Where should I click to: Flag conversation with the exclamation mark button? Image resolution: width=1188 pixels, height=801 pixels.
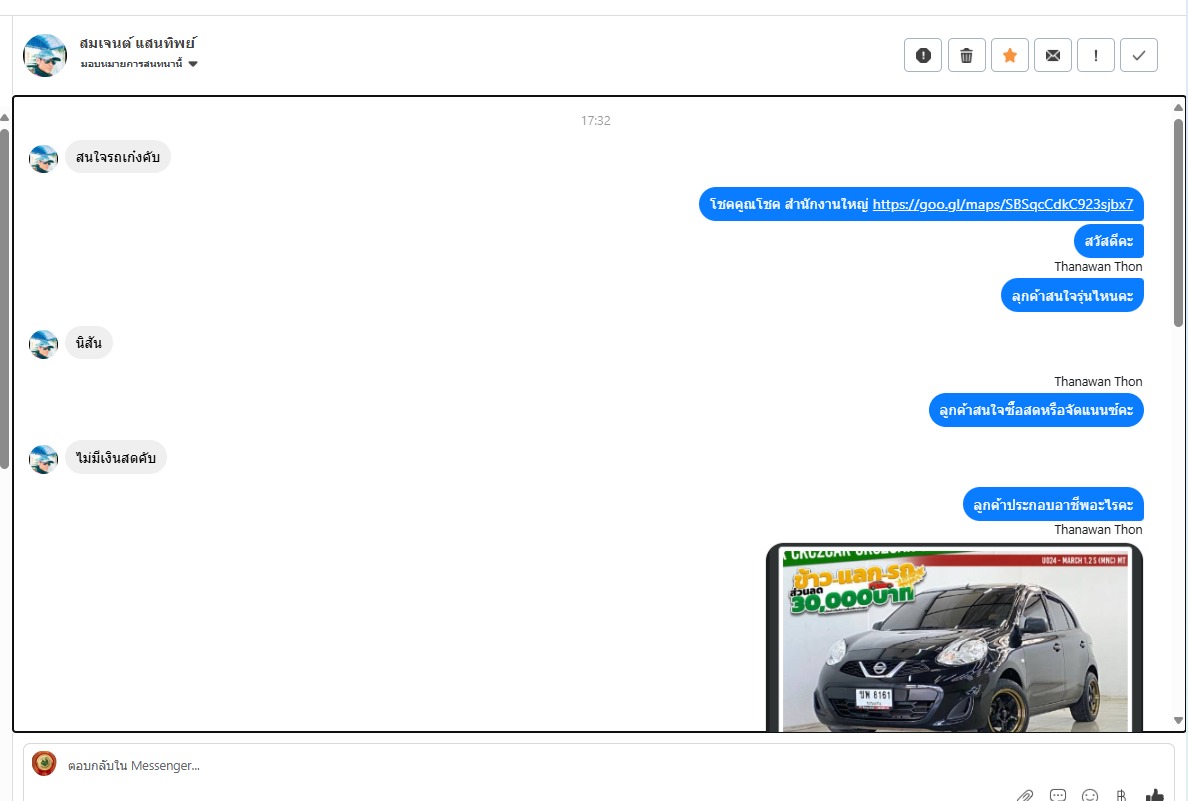coord(1096,55)
